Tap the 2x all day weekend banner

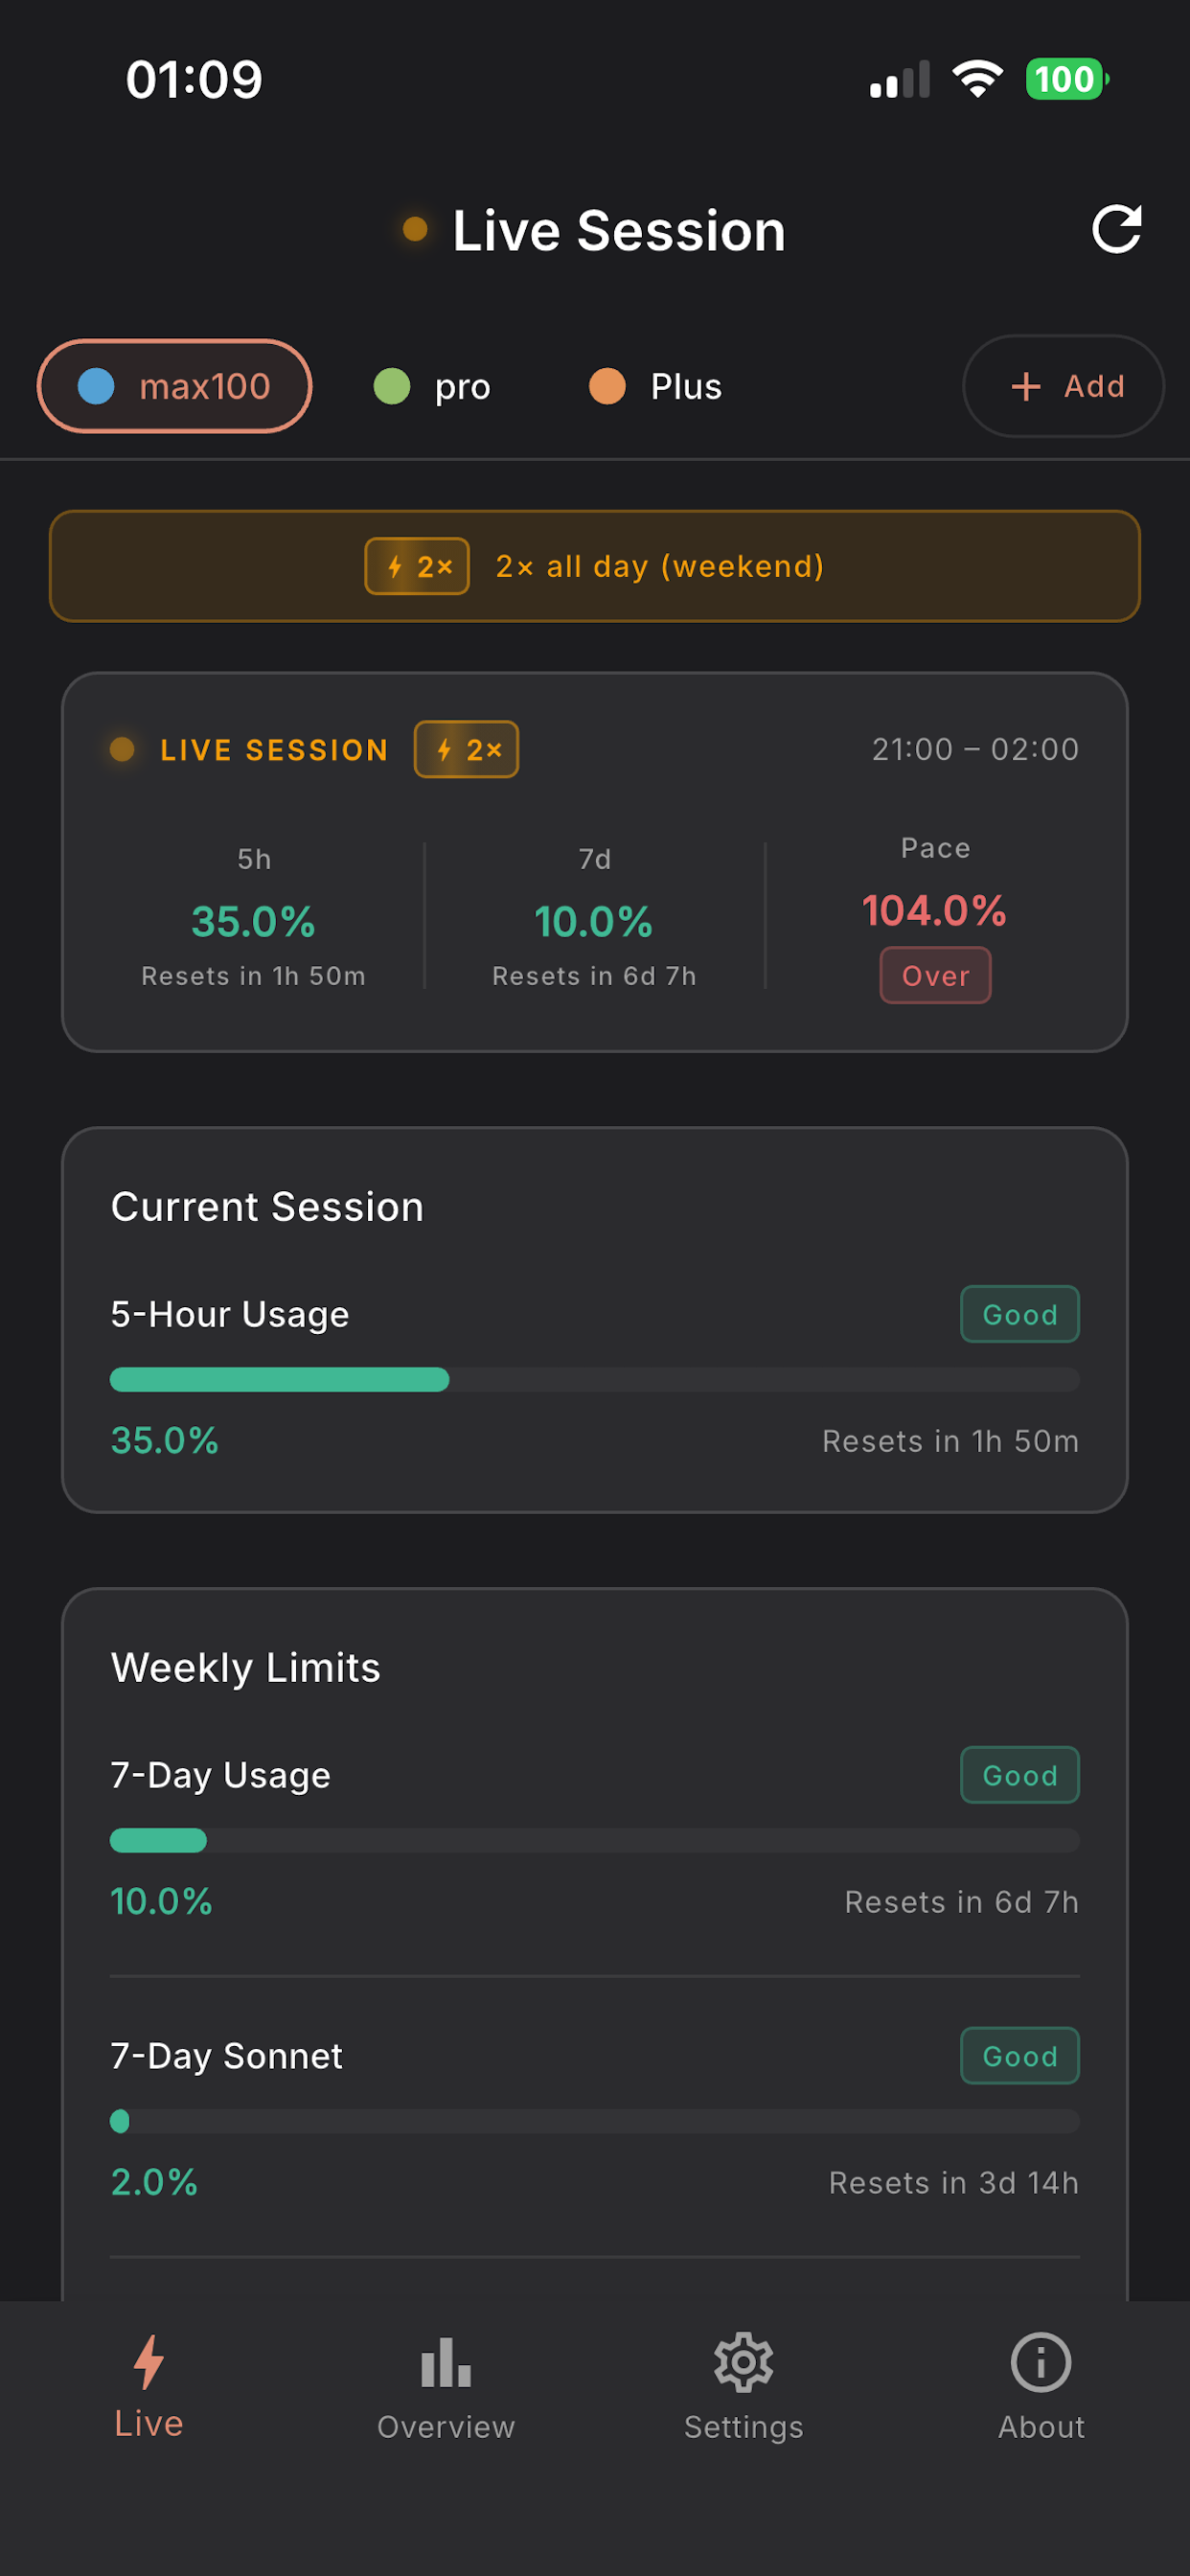coord(595,566)
